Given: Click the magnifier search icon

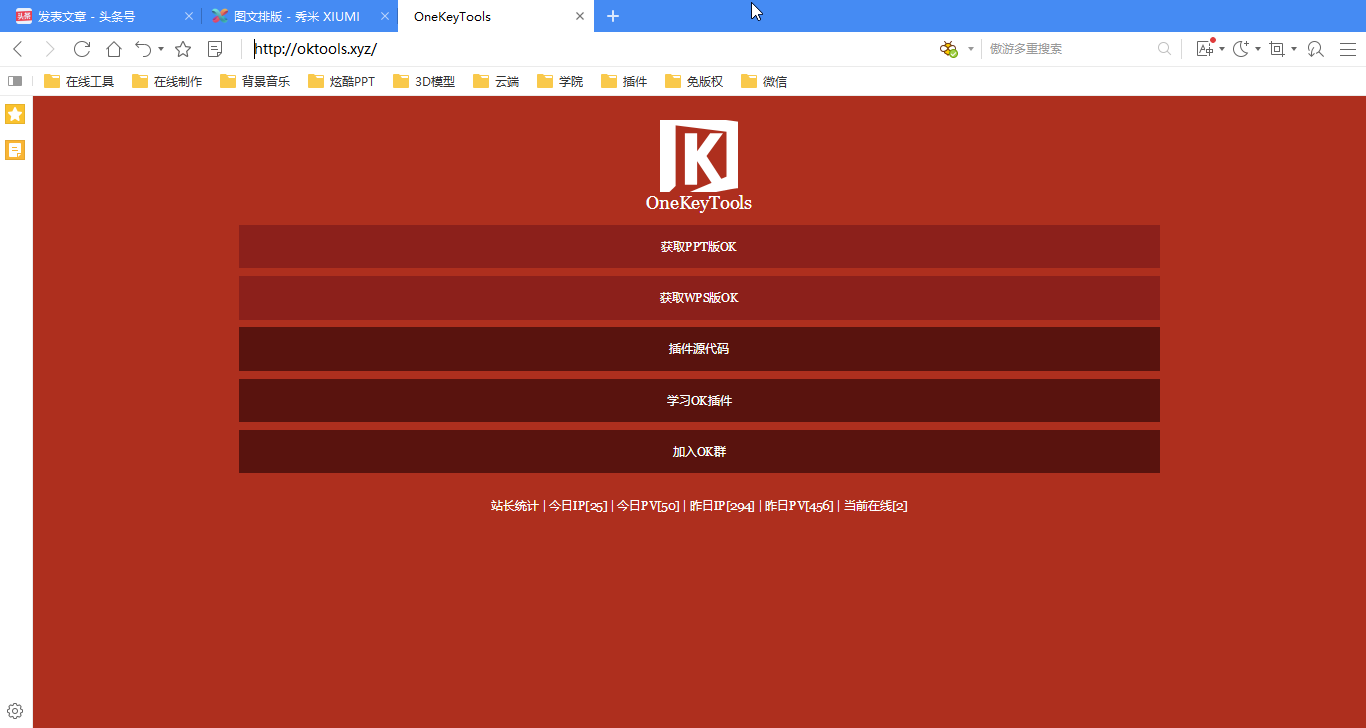Looking at the screenshot, I should click(x=1164, y=49).
